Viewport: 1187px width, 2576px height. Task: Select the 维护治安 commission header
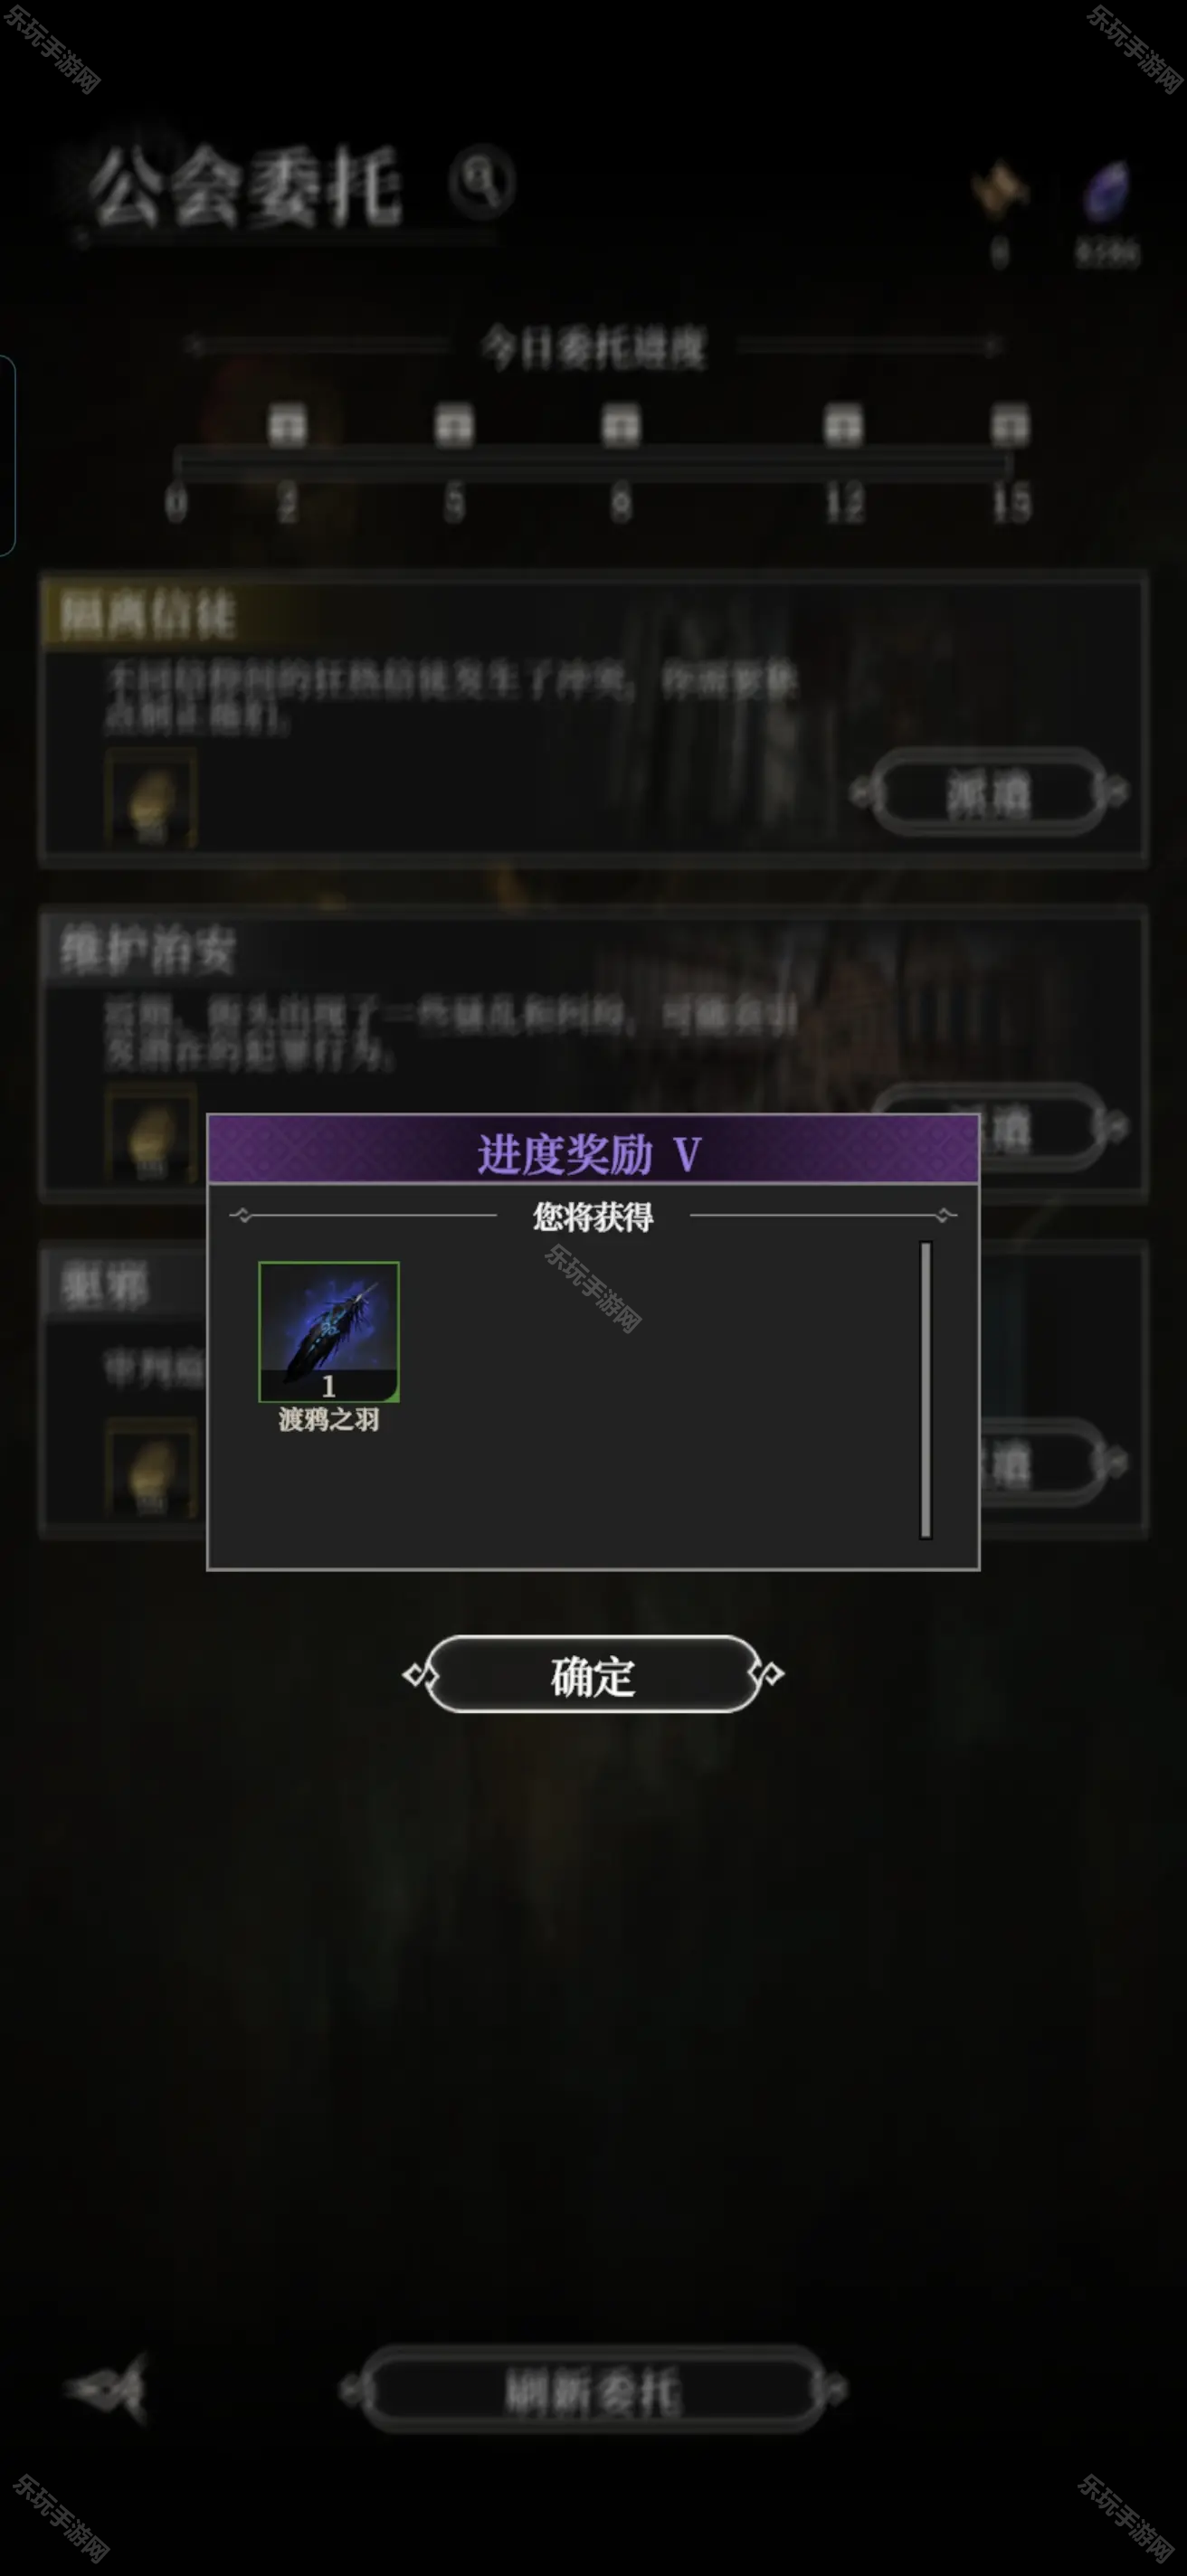[148, 950]
